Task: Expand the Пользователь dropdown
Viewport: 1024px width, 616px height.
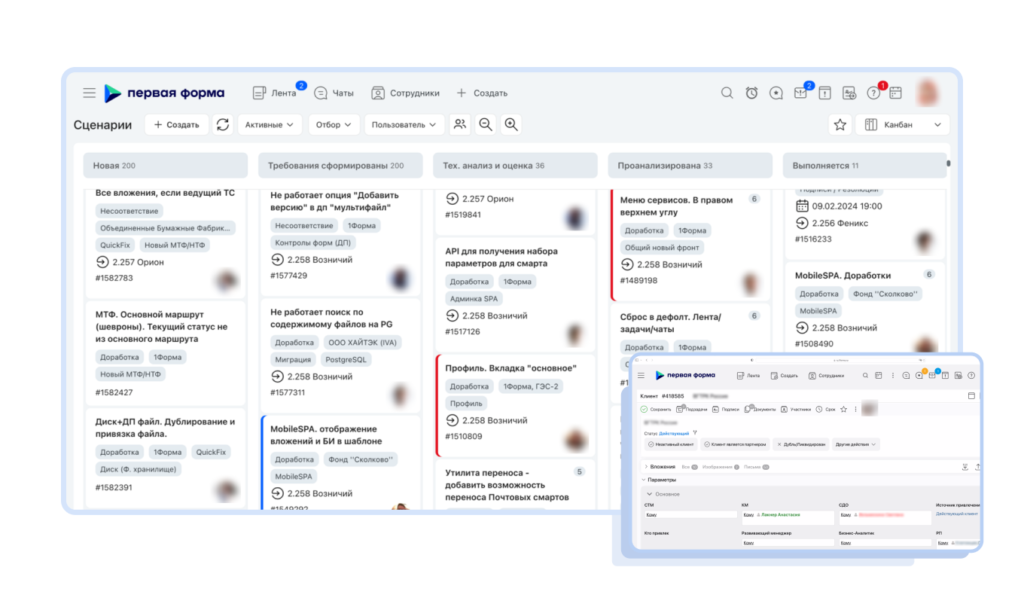Action: click(404, 124)
